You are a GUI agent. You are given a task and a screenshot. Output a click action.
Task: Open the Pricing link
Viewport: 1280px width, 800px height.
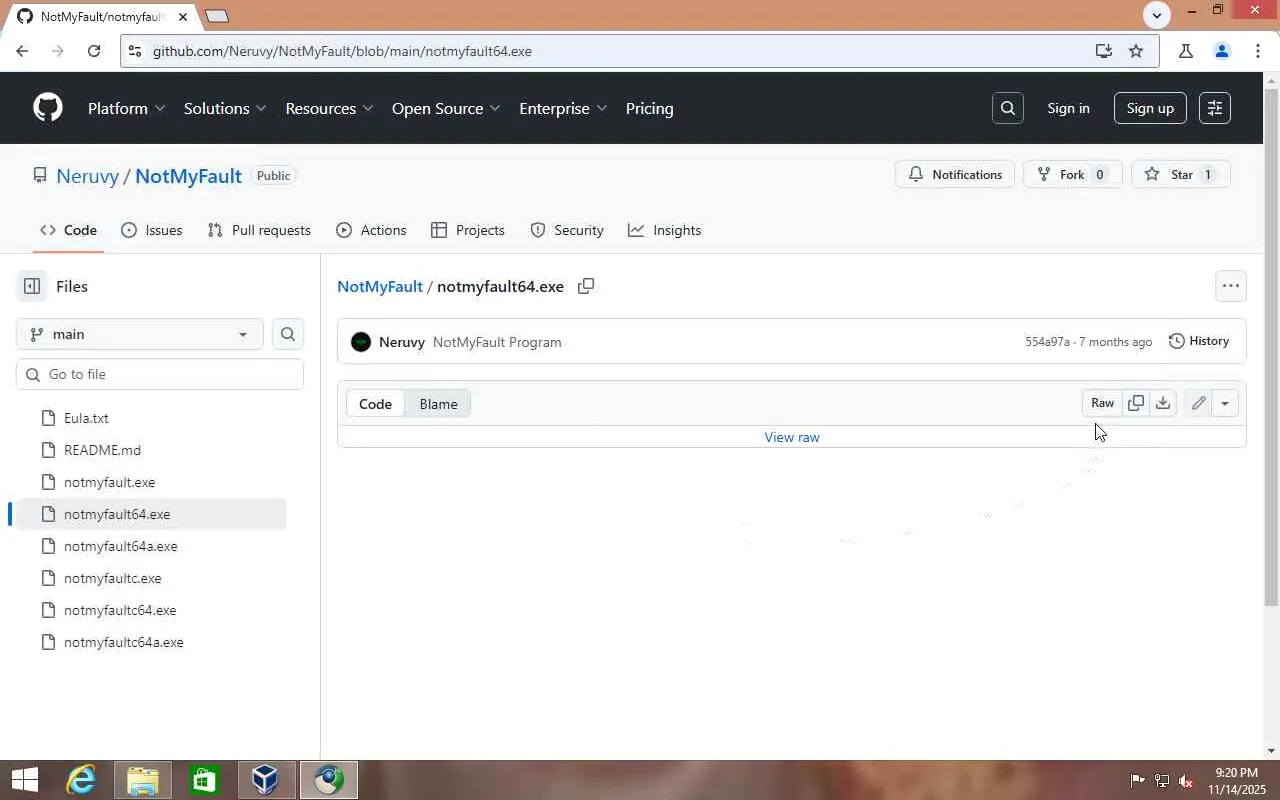(649, 108)
